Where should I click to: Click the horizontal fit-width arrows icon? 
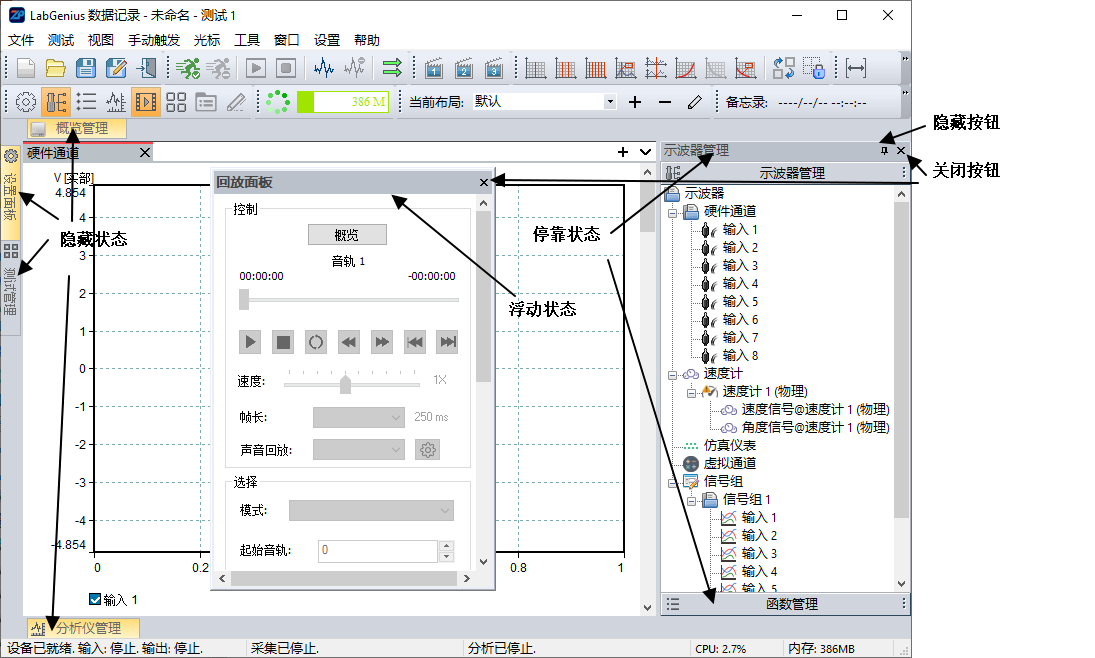pos(855,68)
